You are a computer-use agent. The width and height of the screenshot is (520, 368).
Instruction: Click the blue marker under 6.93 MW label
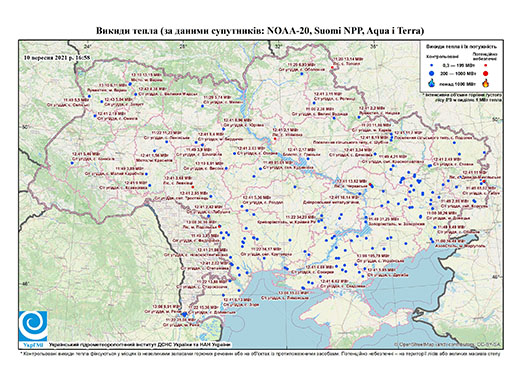(302, 74)
